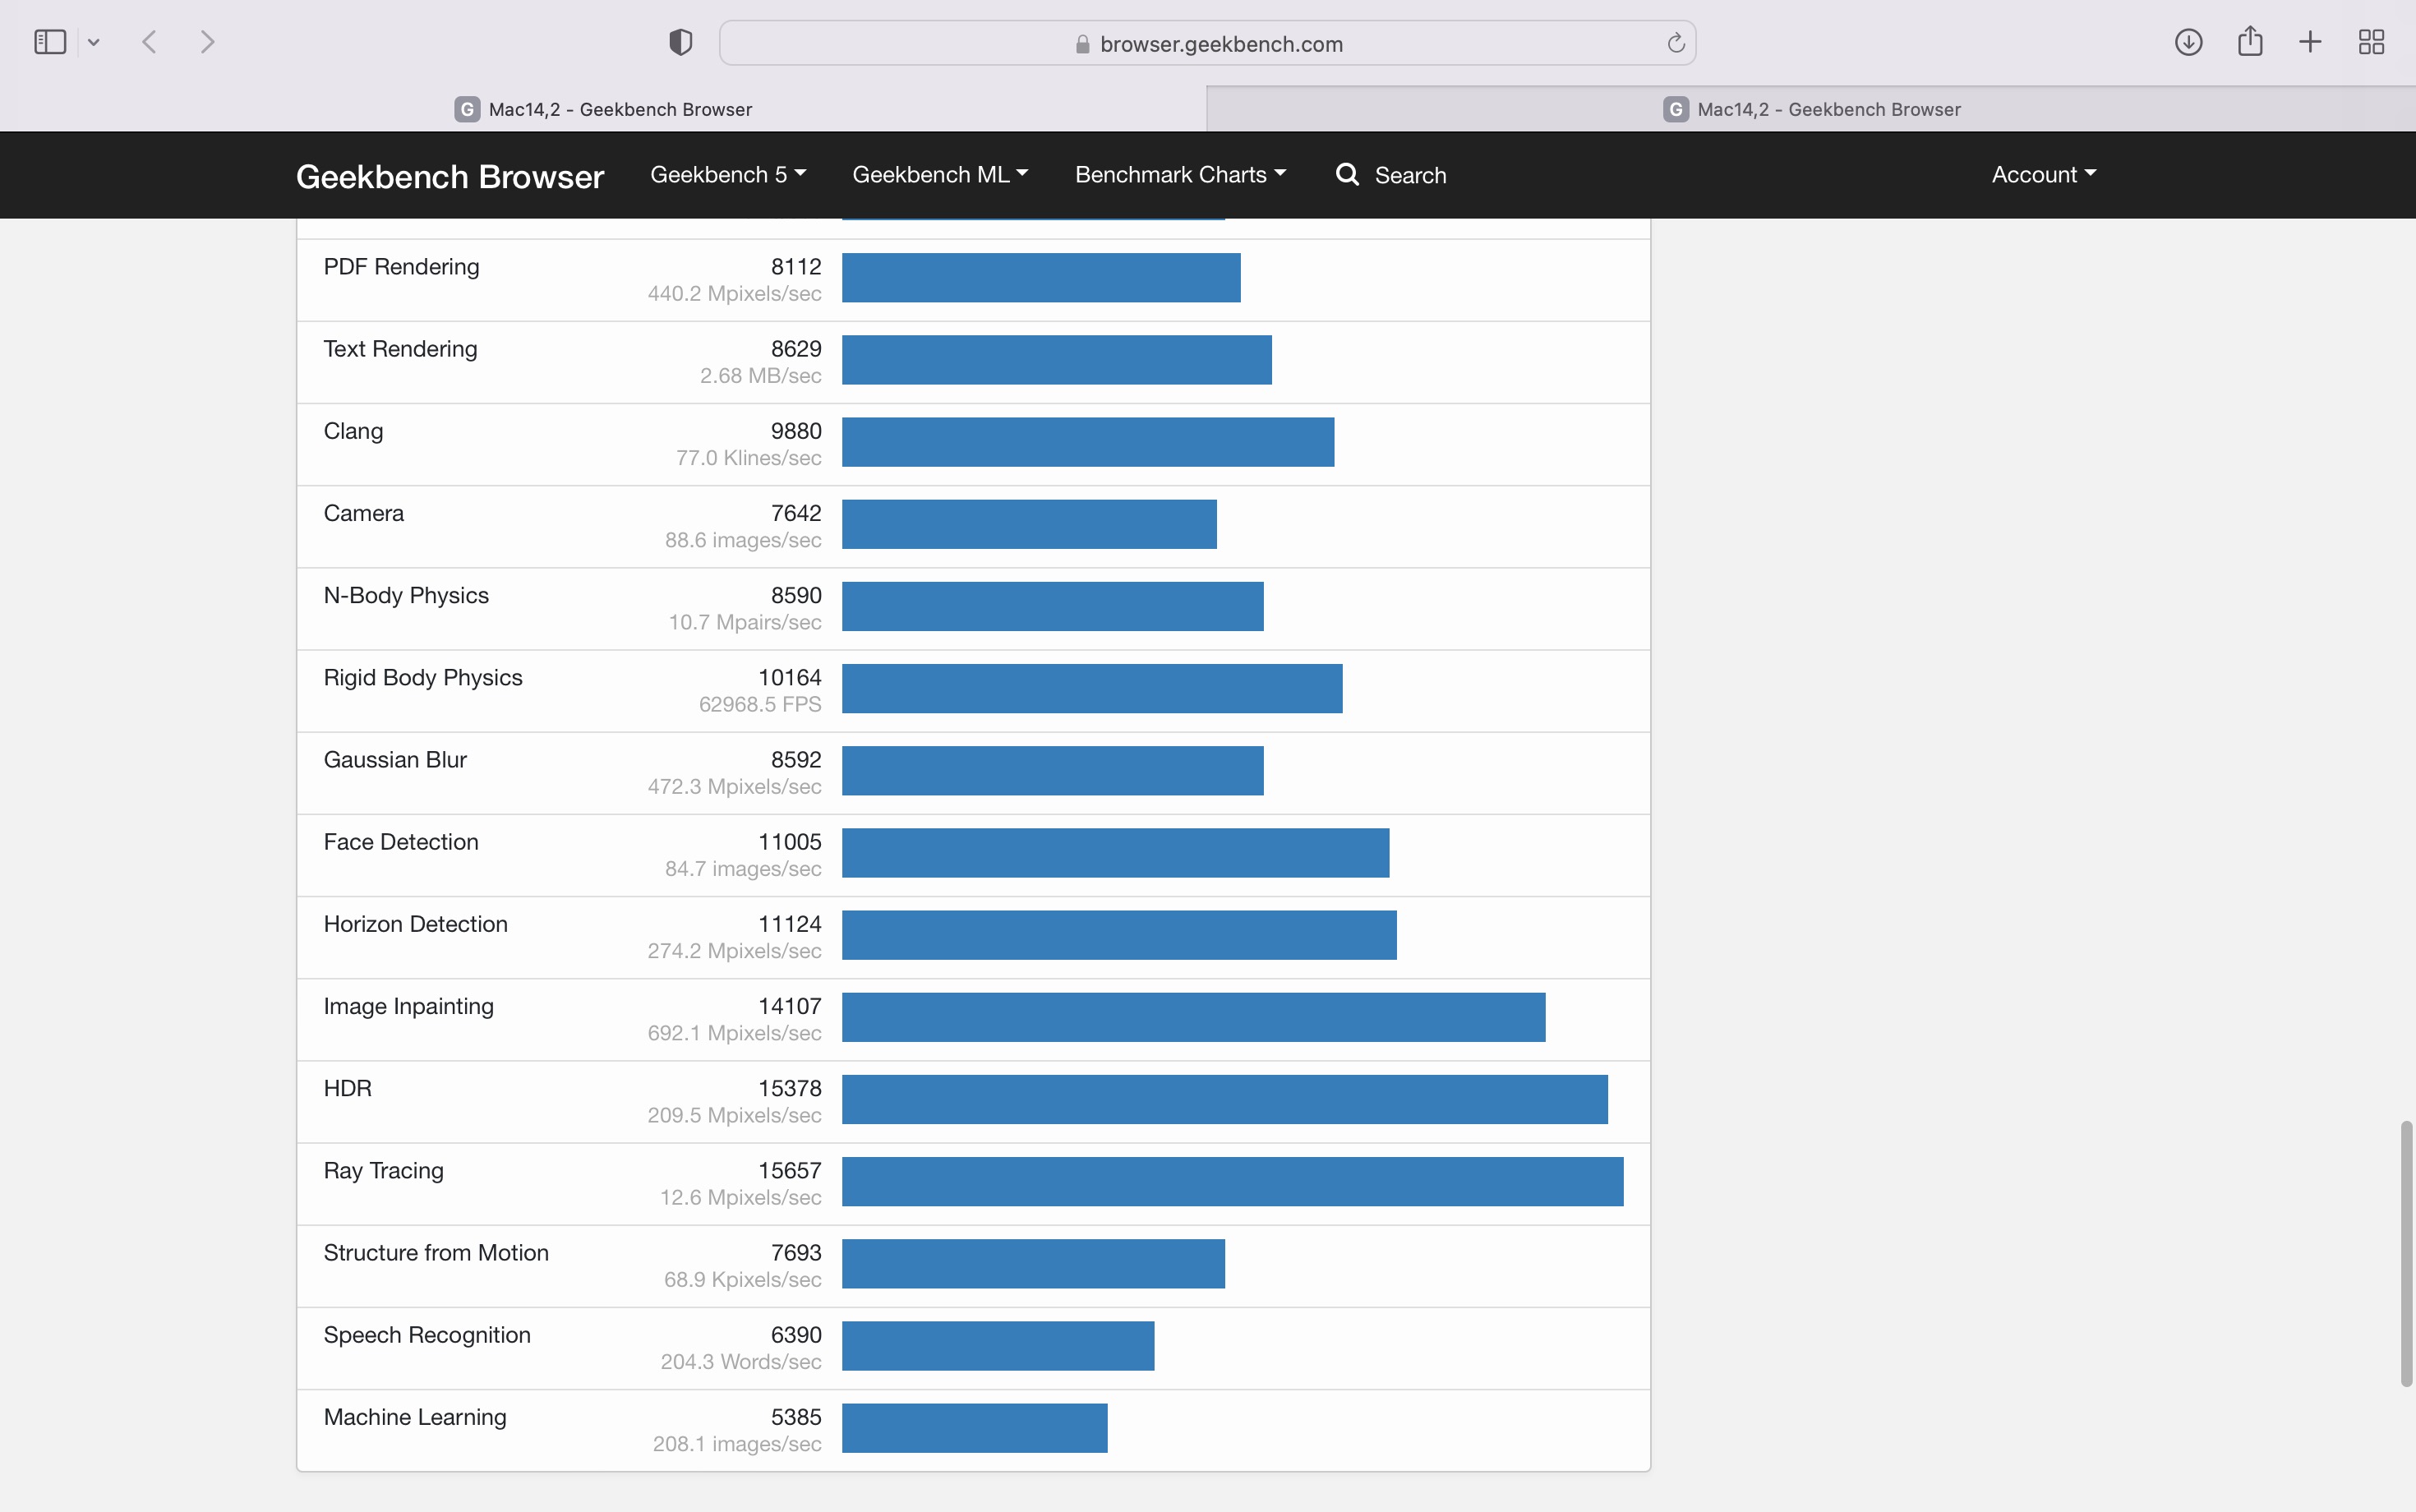Click the HDR score 15378
Screen dimensions: 2416x1512
pos(790,1088)
